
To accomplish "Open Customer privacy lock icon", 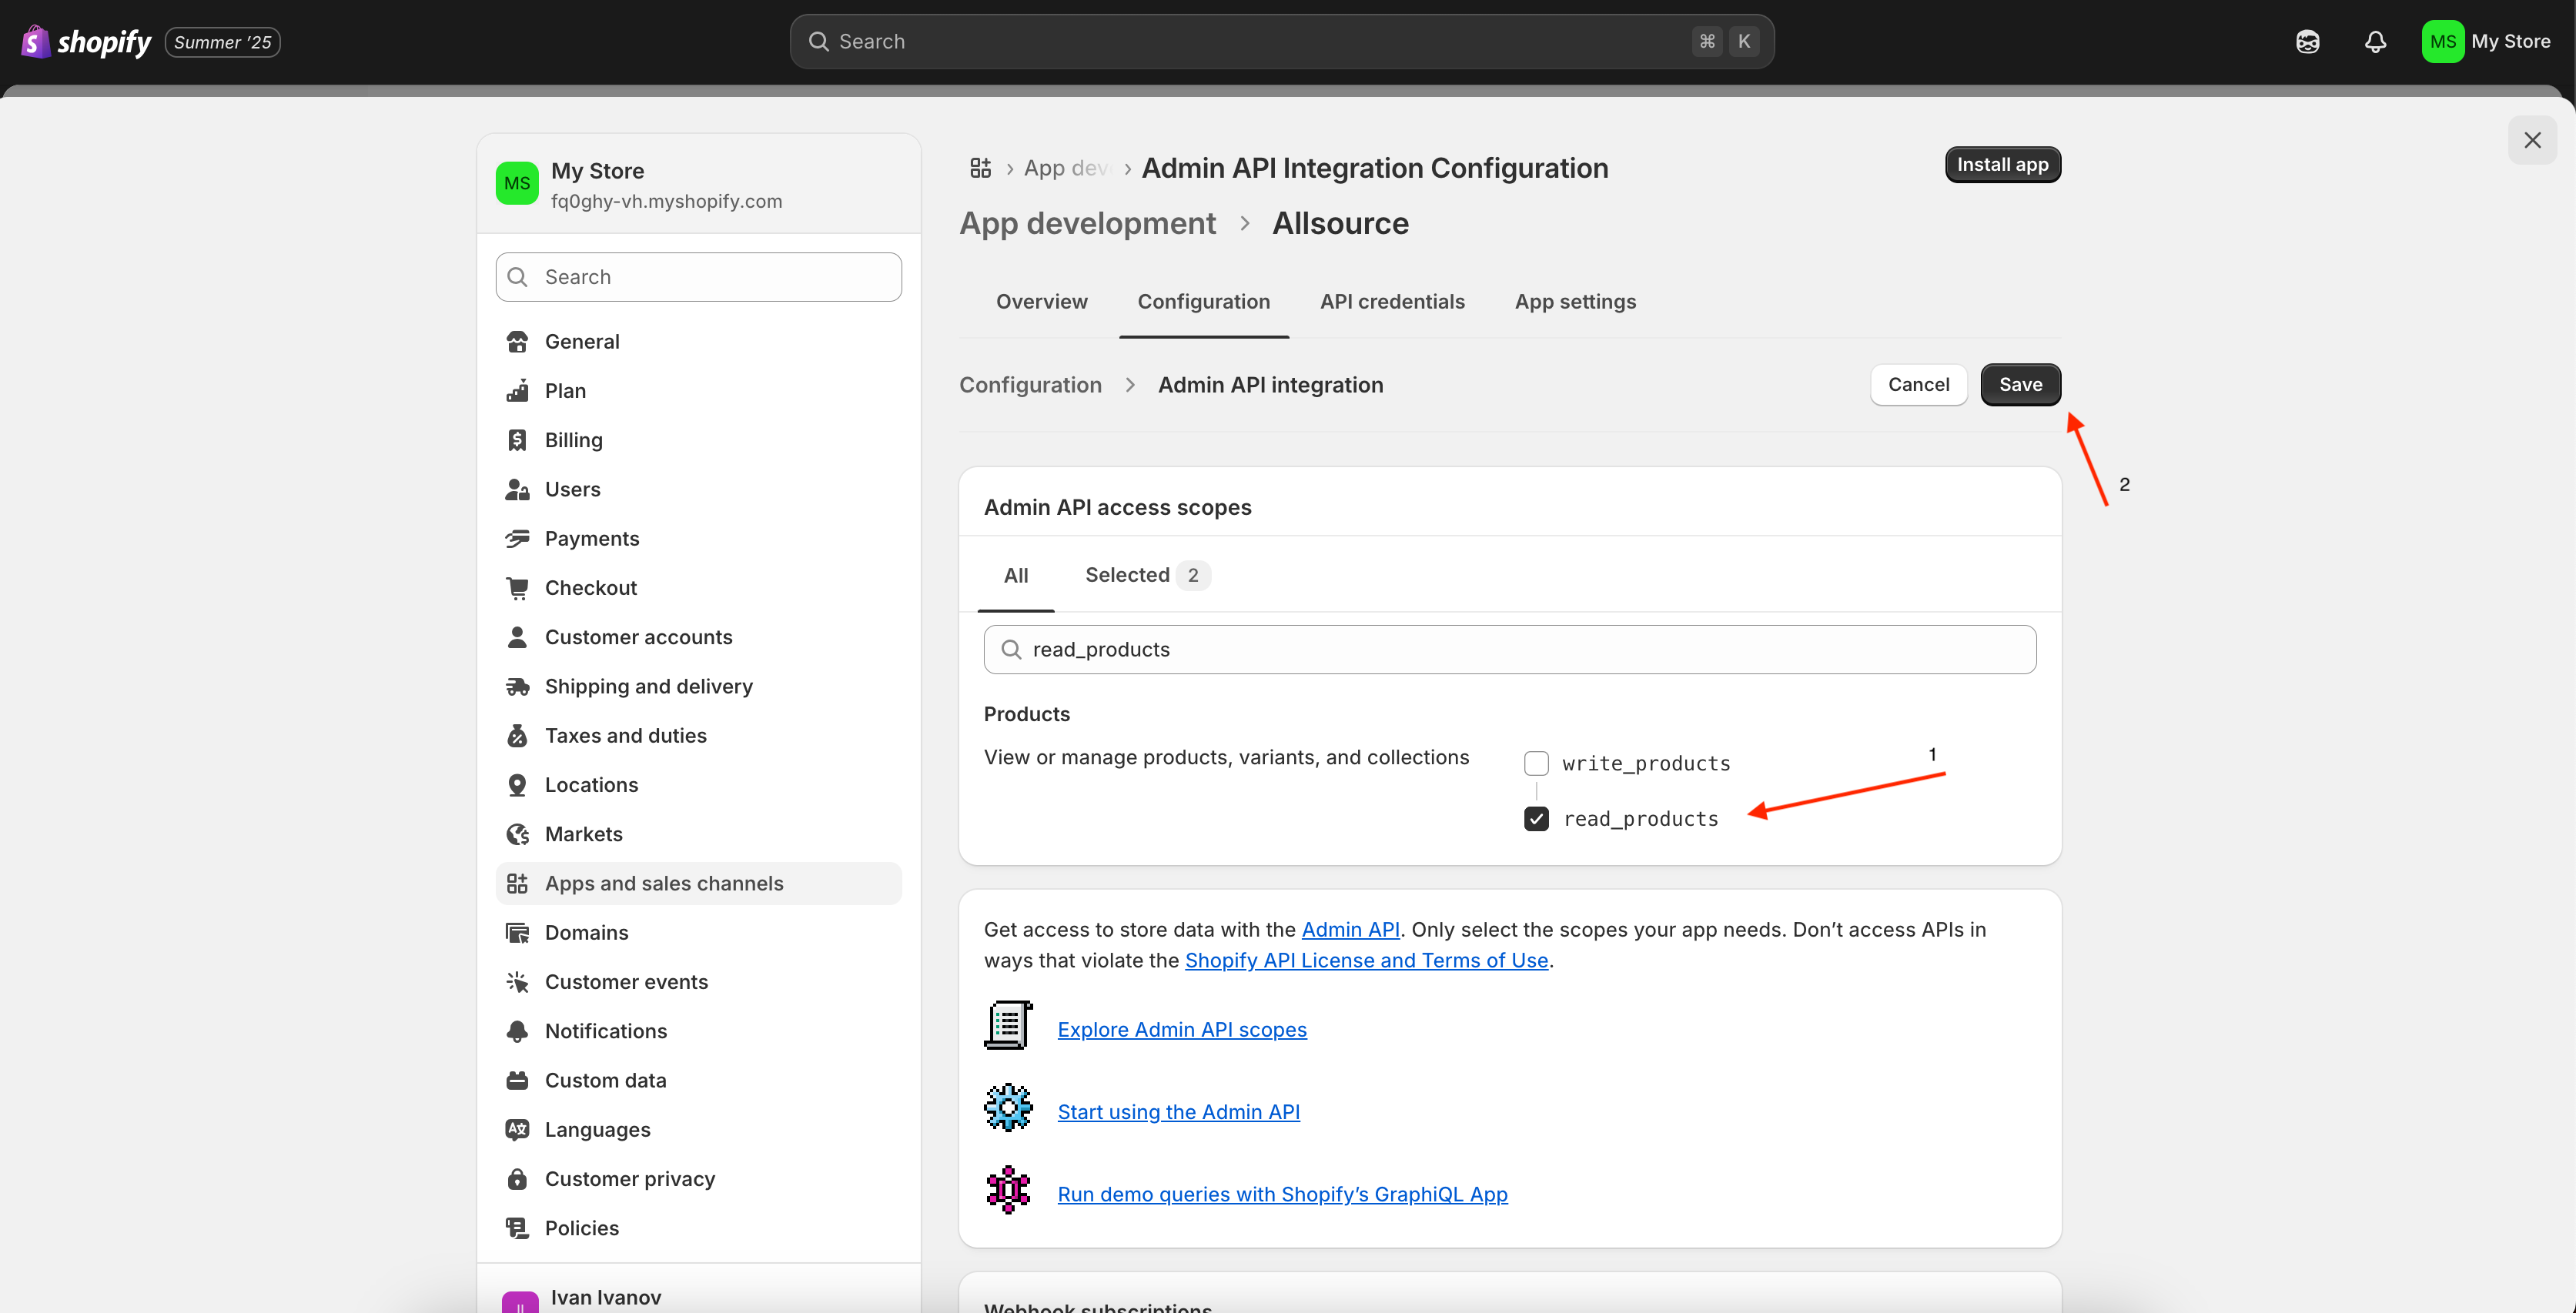I will coord(517,1179).
